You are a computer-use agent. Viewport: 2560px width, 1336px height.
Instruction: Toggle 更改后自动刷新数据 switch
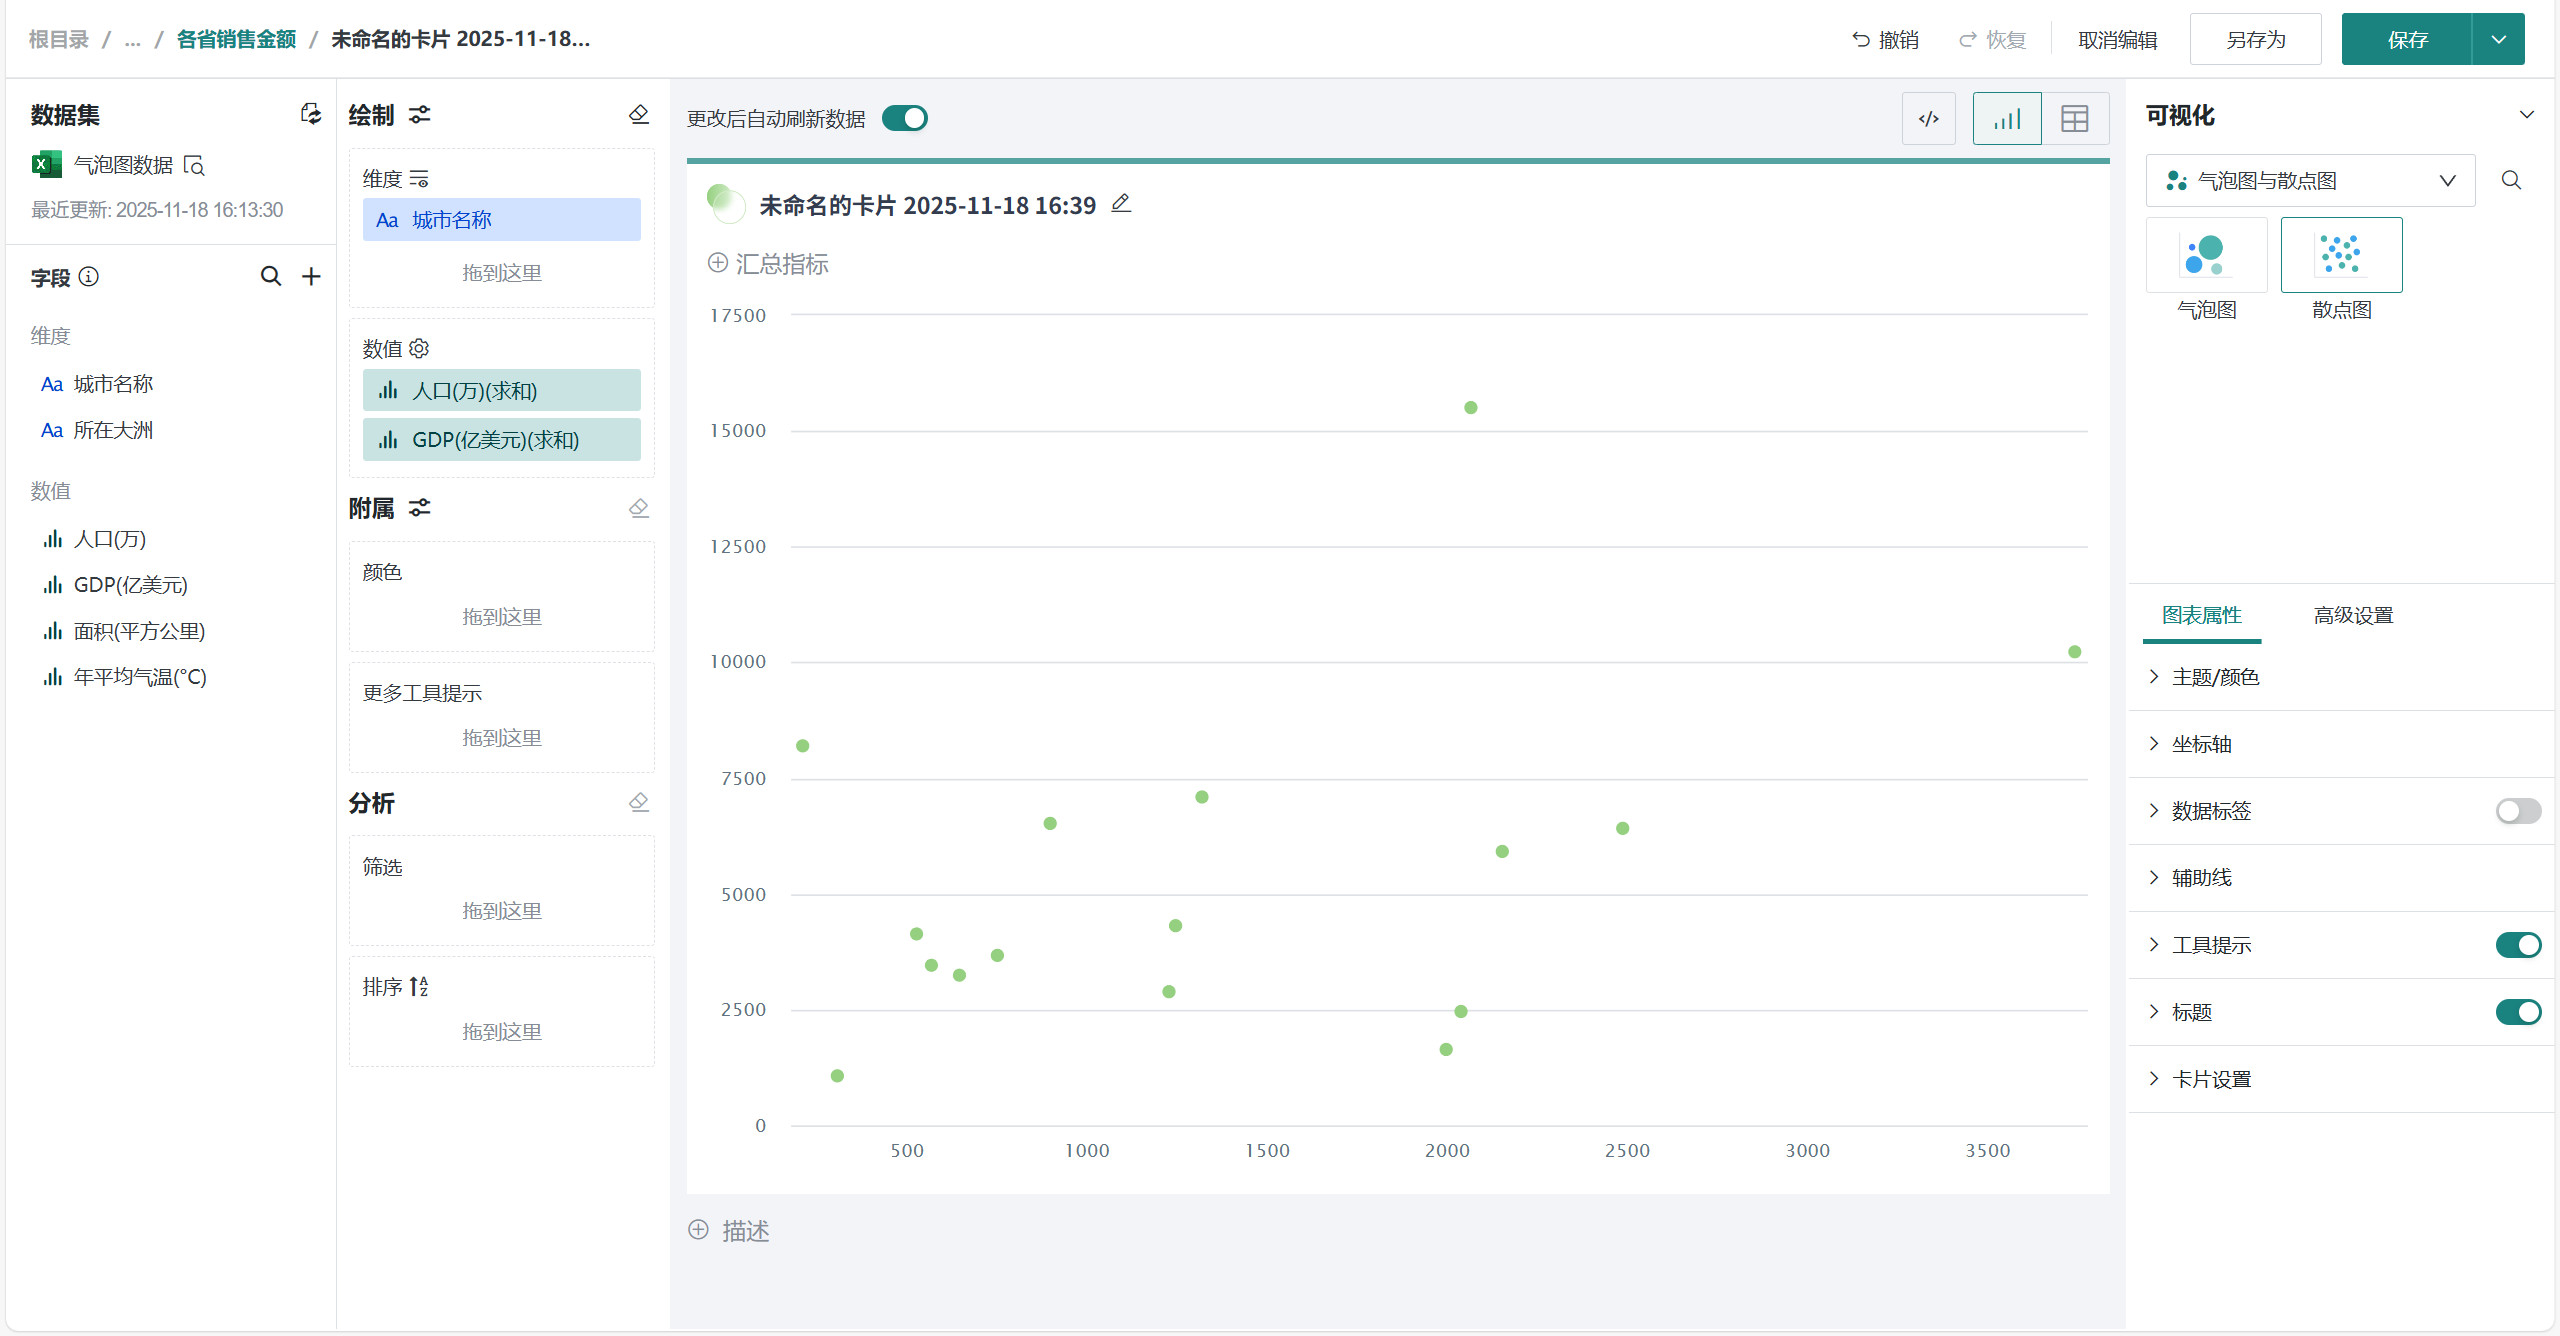905,119
